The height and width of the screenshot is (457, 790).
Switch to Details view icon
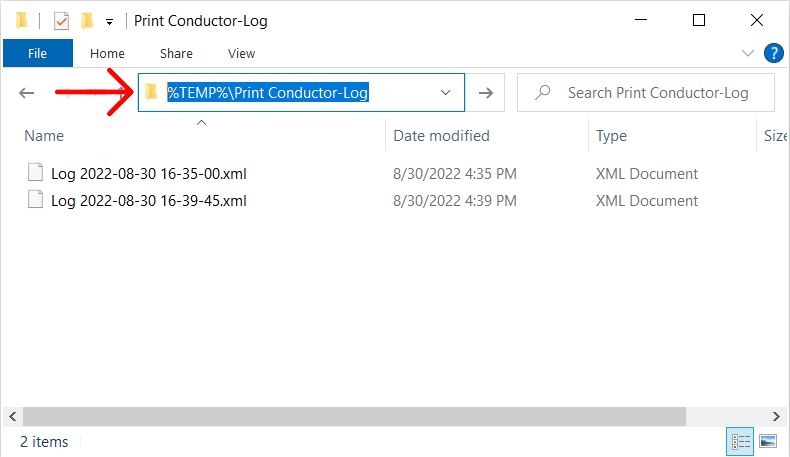(740, 442)
